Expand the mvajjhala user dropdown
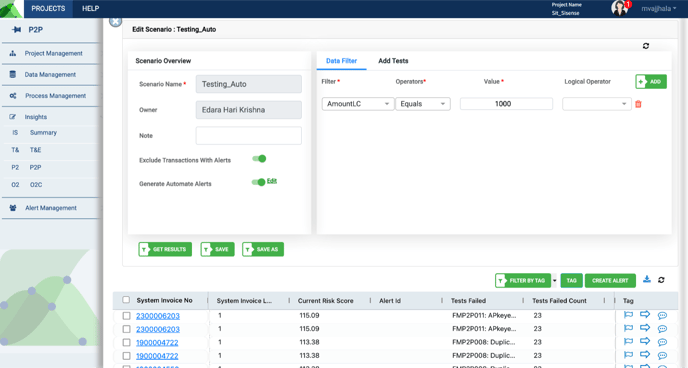 [658, 8]
